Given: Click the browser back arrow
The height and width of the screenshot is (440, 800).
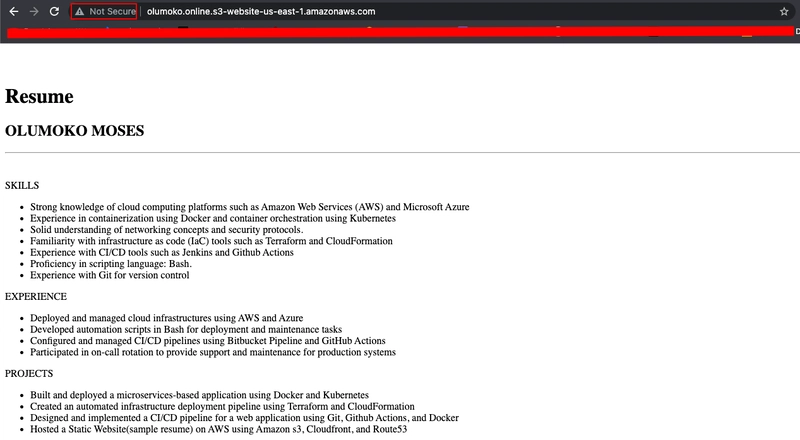Looking at the screenshot, I should (13, 11).
